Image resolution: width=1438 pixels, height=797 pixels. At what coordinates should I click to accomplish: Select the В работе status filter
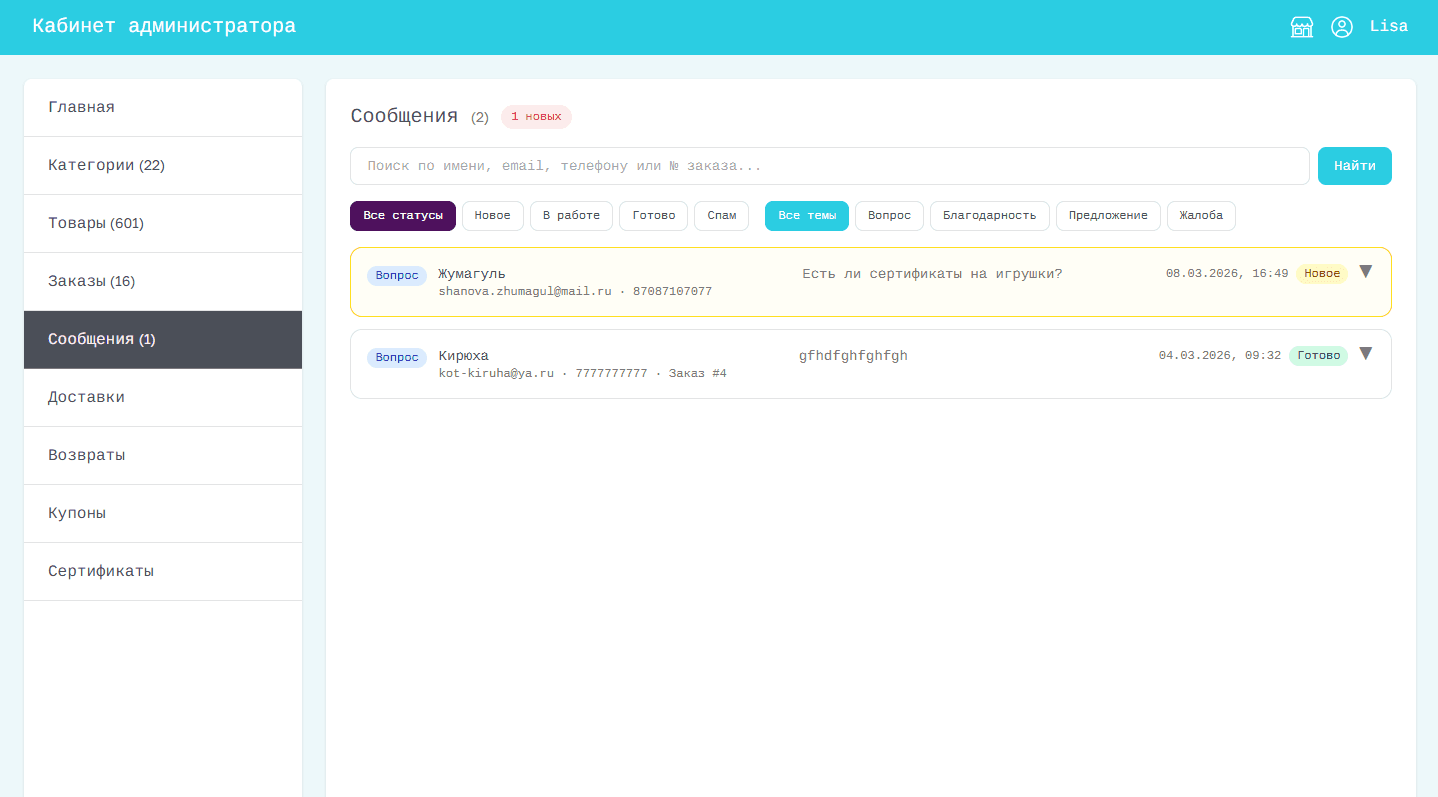click(x=578, y=216)
